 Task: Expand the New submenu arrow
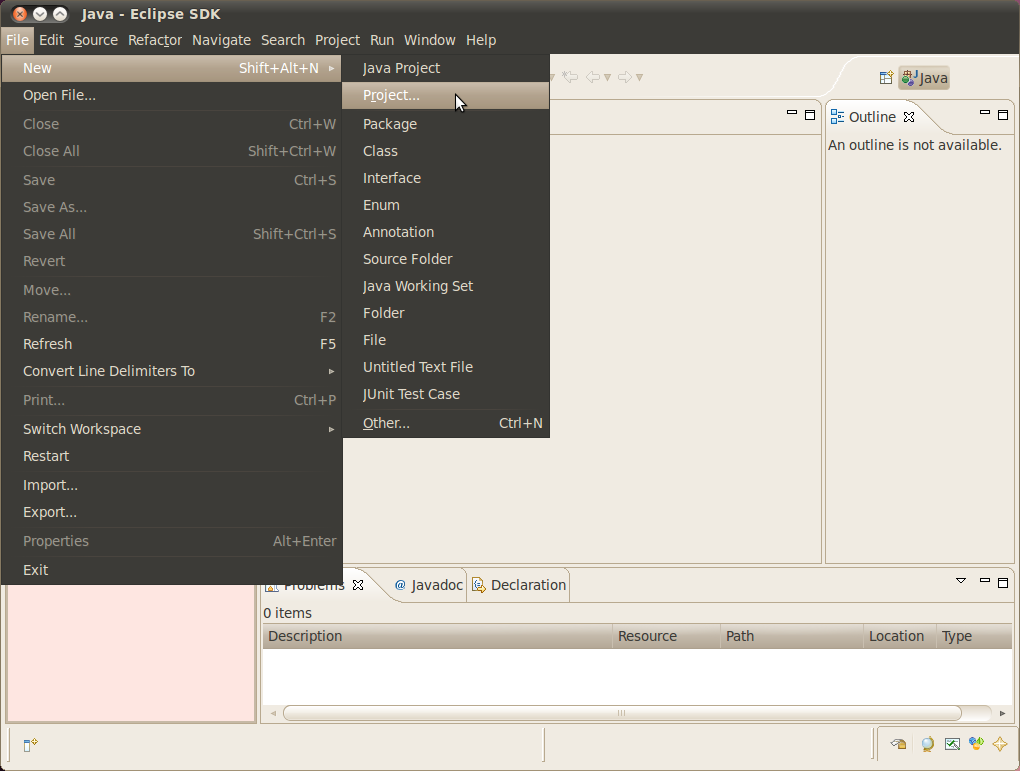point(331,68)
